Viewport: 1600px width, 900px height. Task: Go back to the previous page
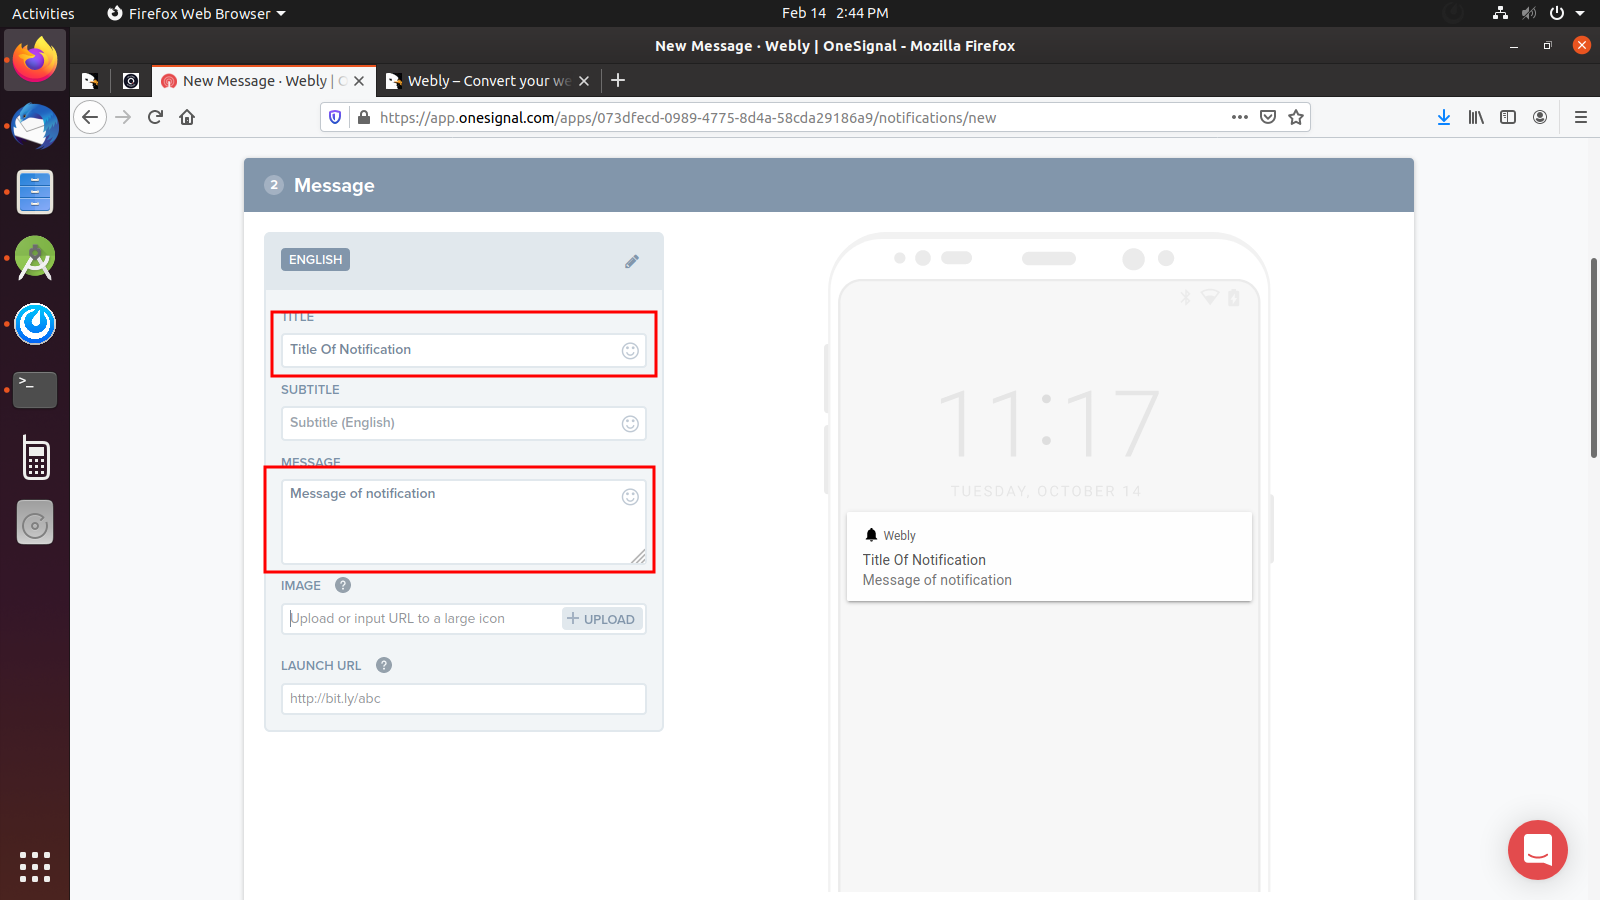(90, 117)
